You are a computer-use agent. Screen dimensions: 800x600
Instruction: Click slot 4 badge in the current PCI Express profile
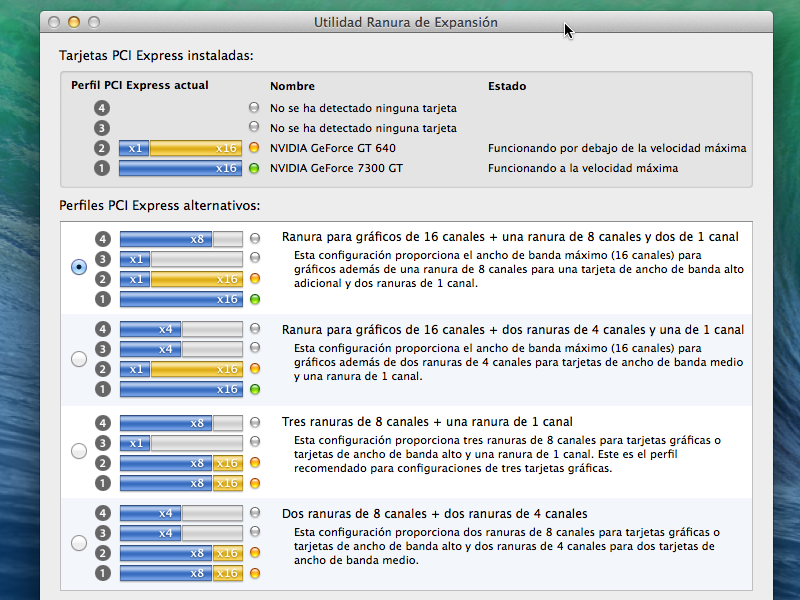point(102,108)
